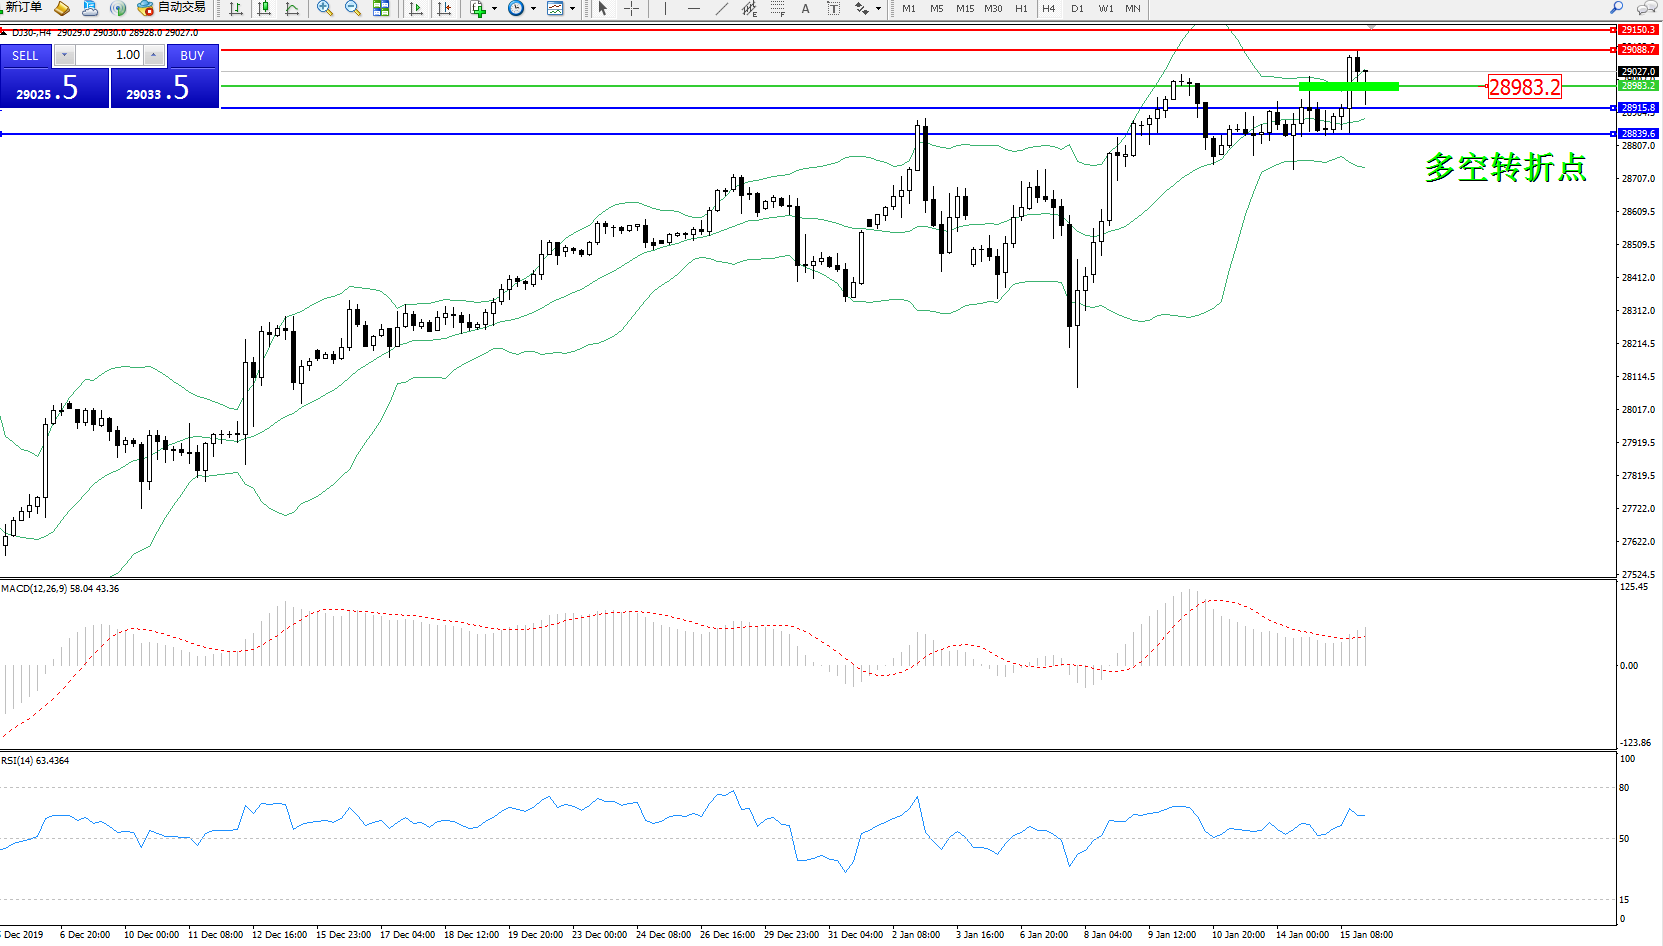
Task: Select the crosshair tool
Action: 632,9
